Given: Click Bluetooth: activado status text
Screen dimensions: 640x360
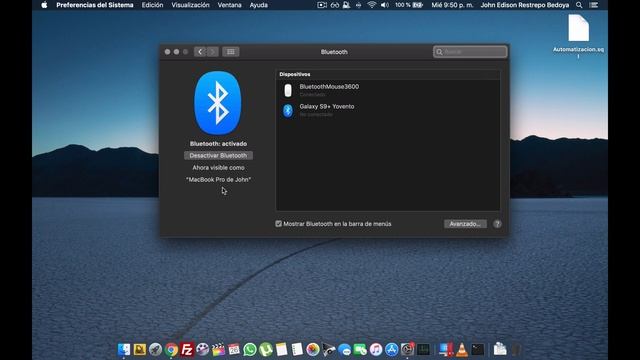Looking at the screenshot, I should tap(218, 144).
